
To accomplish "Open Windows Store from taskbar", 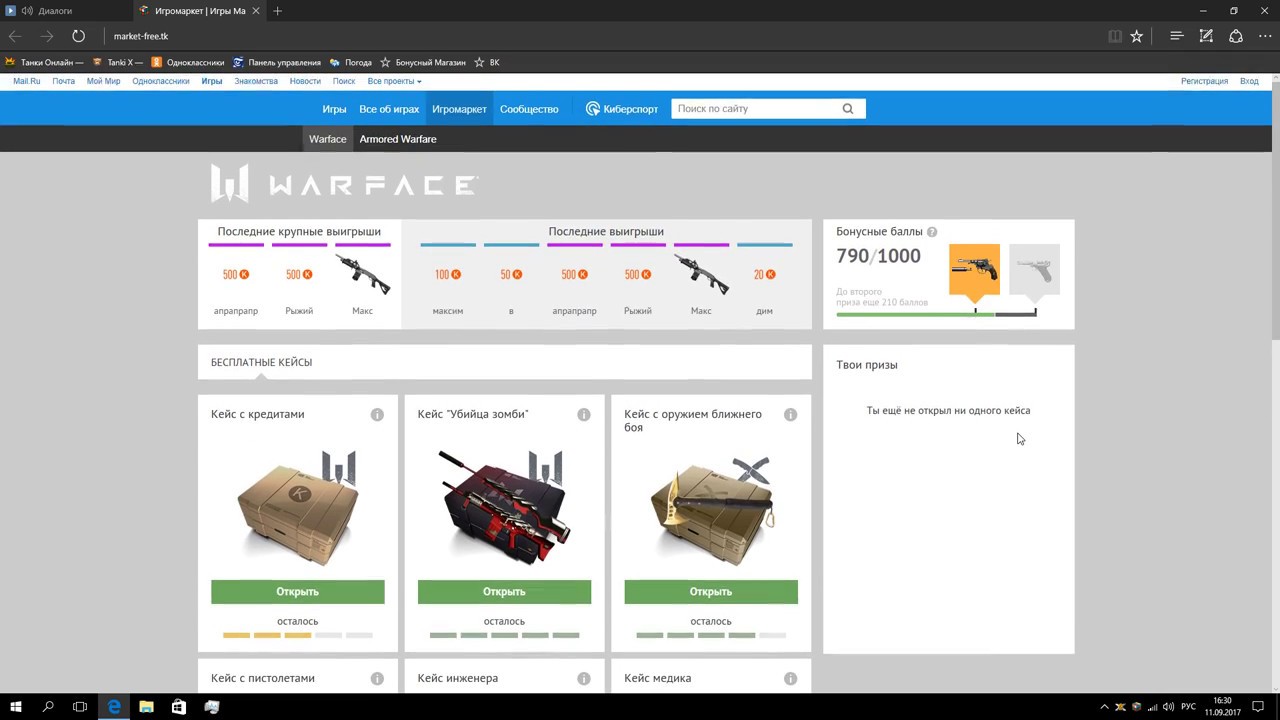I will tap(179, 707).
